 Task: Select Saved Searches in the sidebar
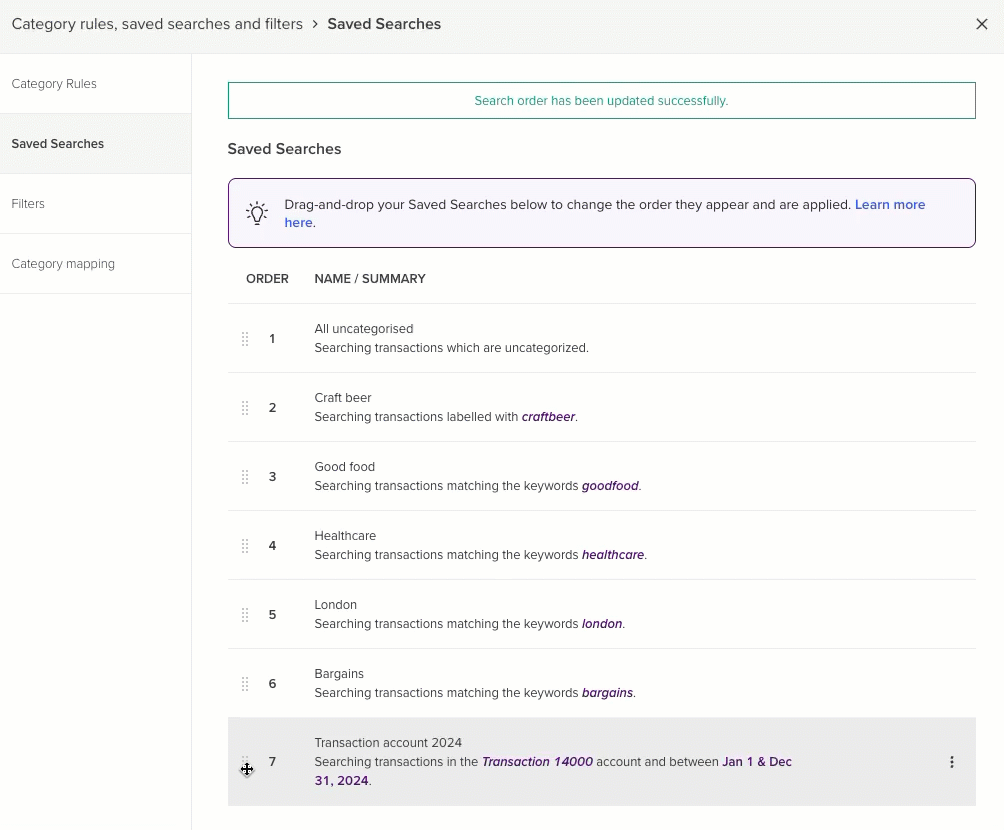coord(58,144)
